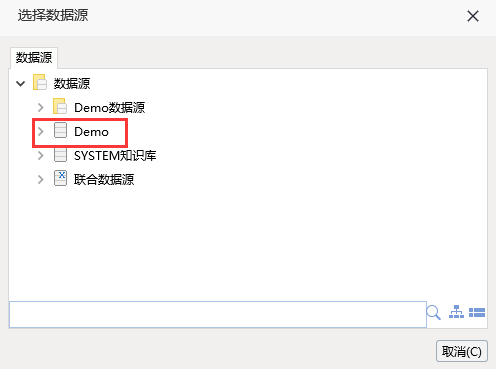
Task: Click the 取消(C) cancel button
Action: [462, 351]
